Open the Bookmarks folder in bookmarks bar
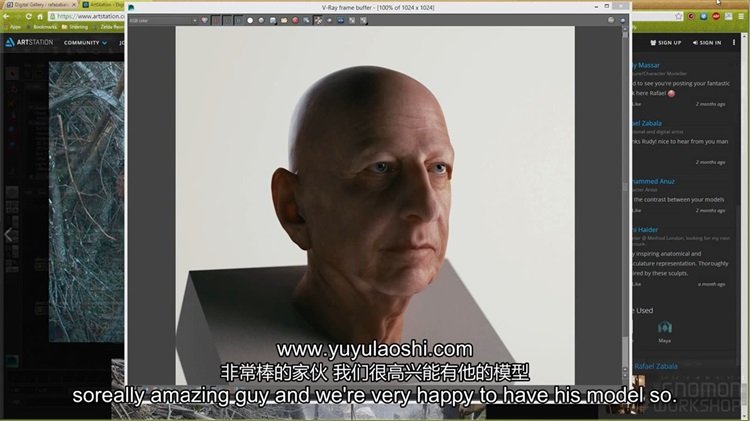This screenshot has width=750, height=421. click(42, 27)
